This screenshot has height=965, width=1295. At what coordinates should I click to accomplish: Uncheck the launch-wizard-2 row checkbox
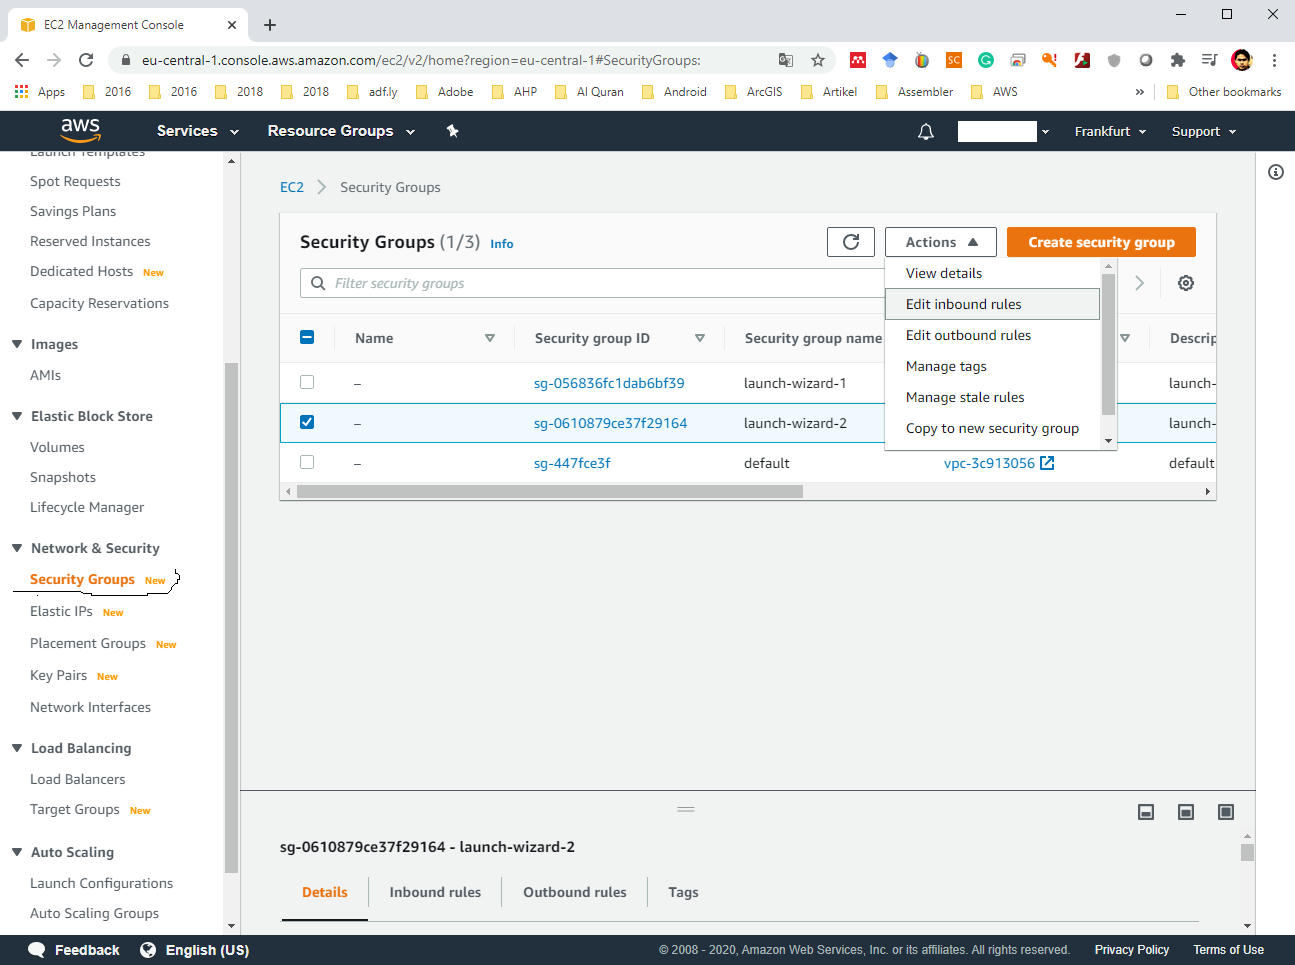307,422
